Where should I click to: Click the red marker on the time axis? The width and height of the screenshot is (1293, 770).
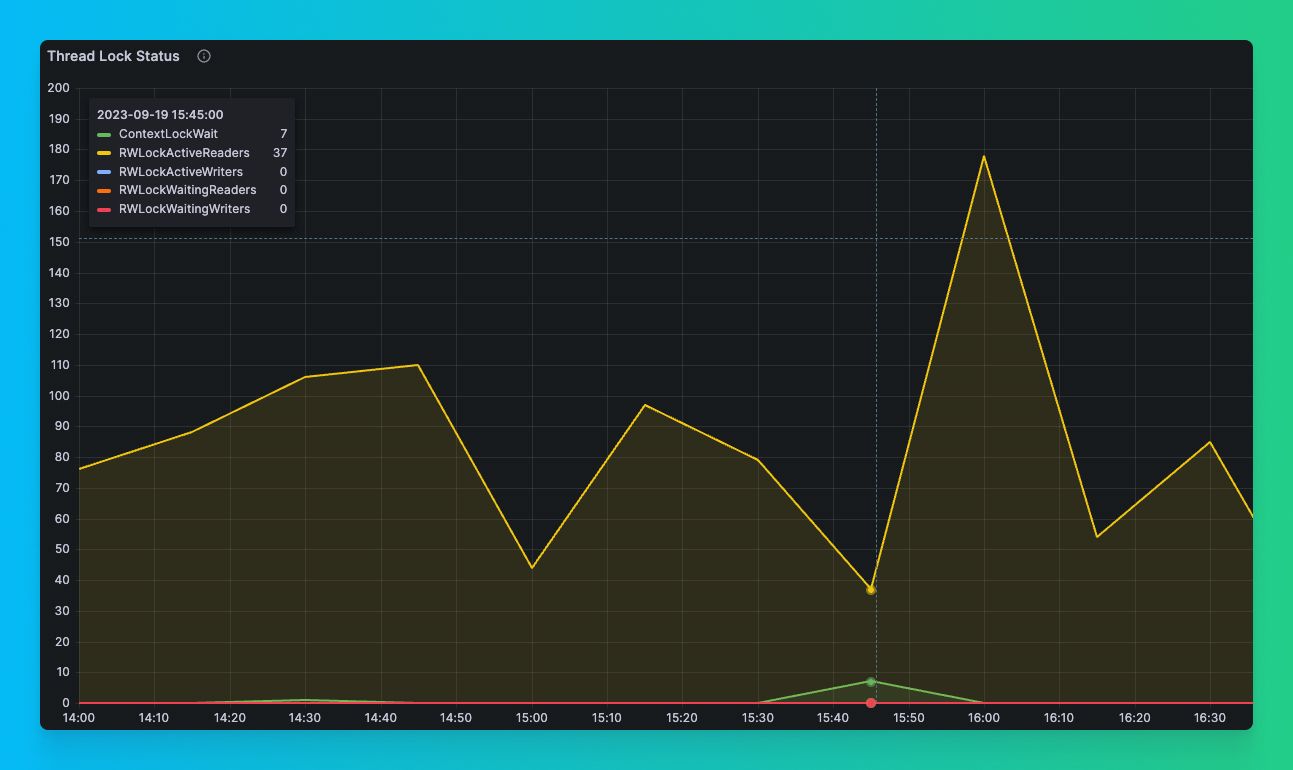[871, 703]
